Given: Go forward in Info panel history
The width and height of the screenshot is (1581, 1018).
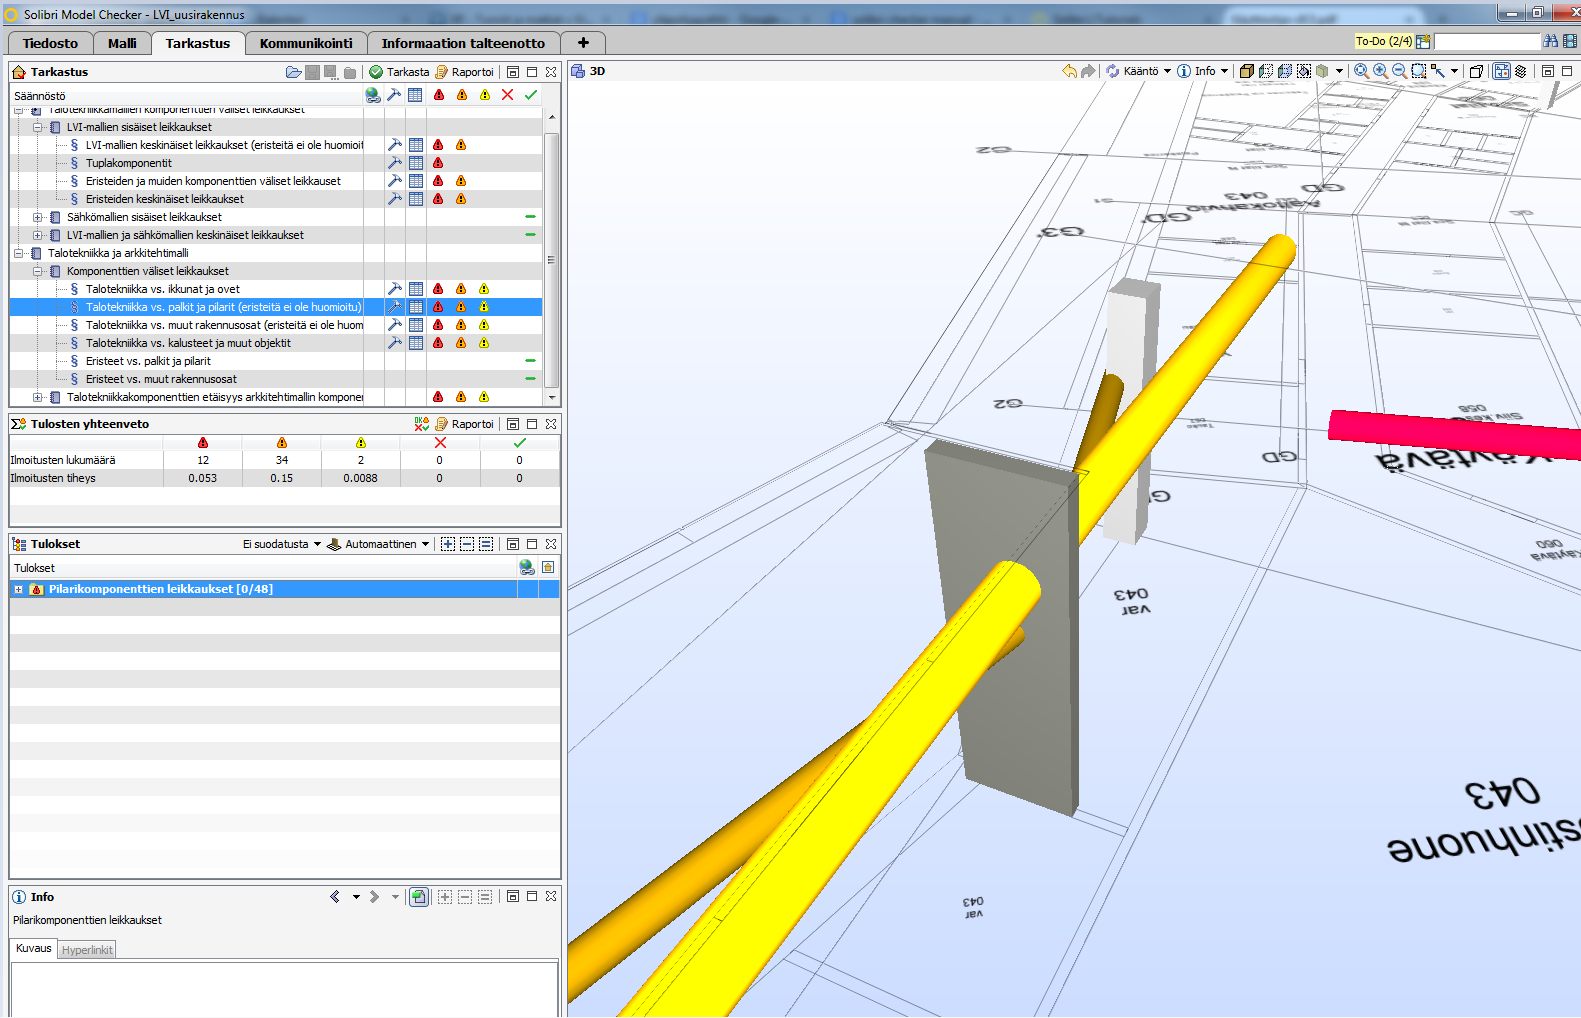Looking at the screenshot, I should click(374, 897).
